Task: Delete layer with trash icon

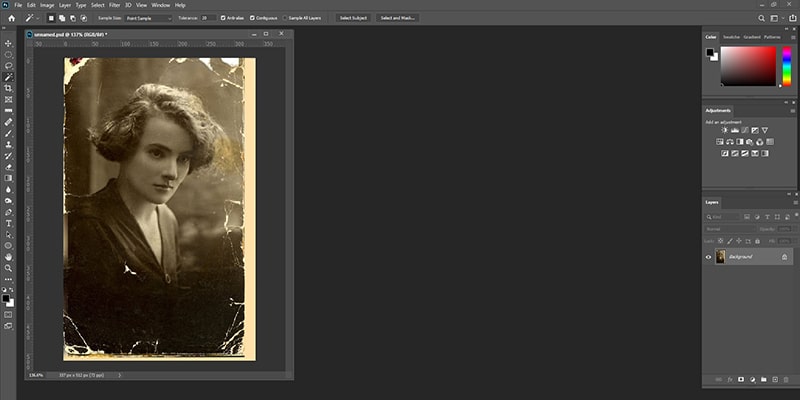Action: pyautogui.click(x=786, y=380)
